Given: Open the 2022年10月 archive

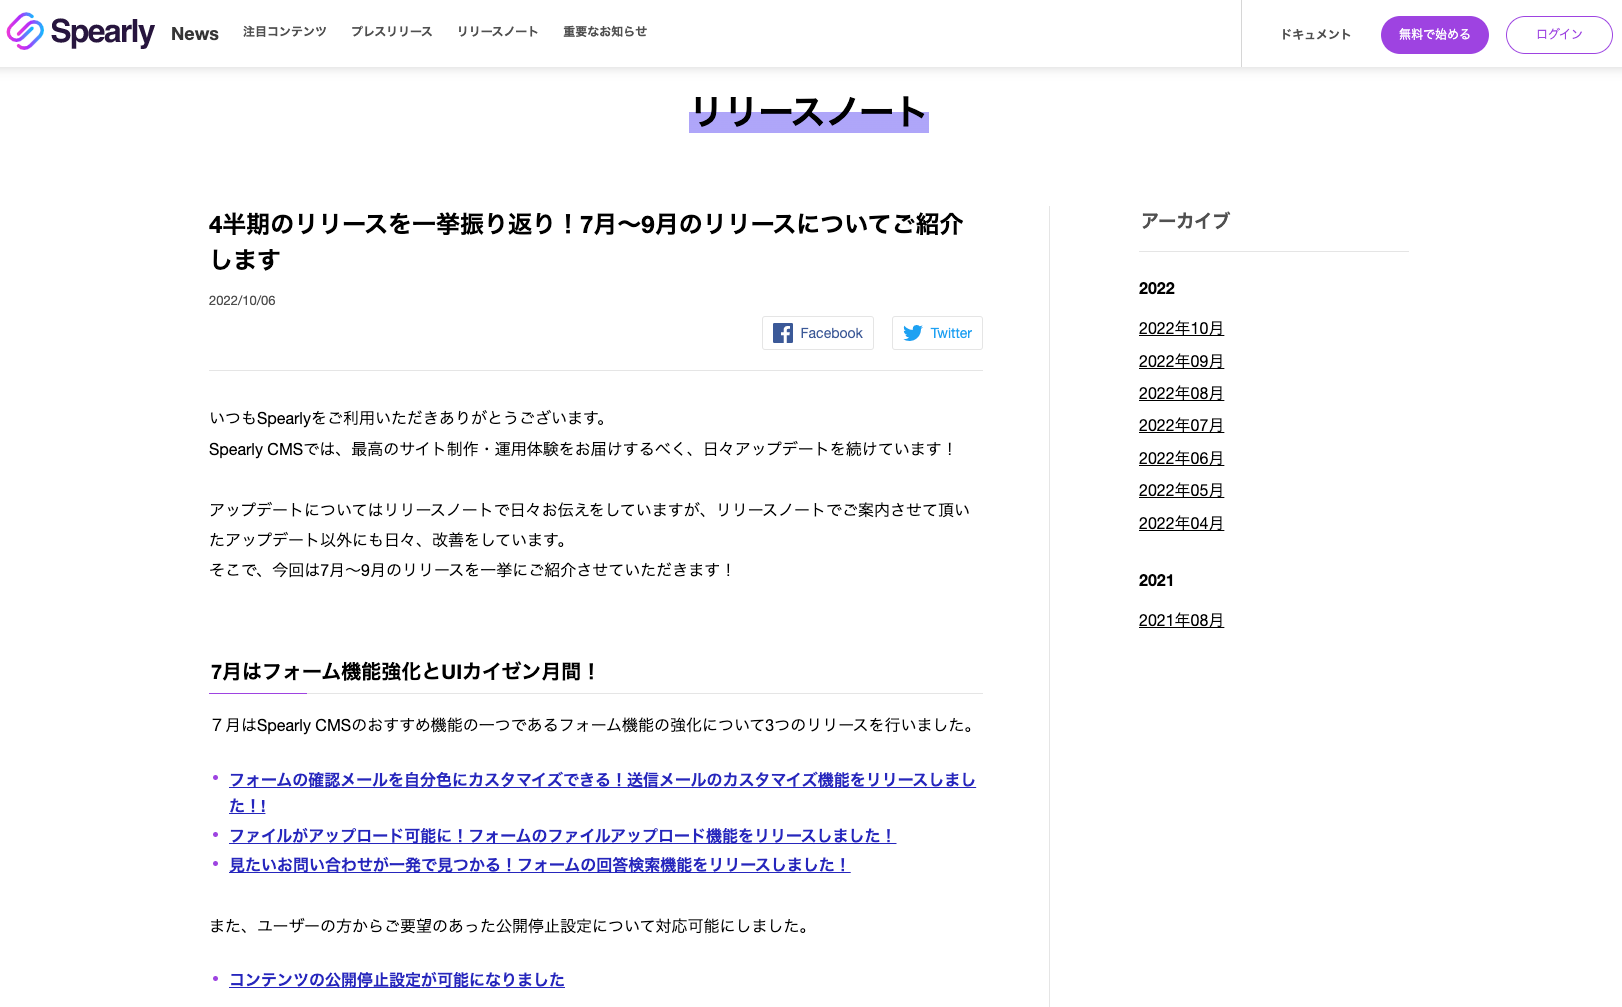Looking at the screenshot, I should click(x=1181, y=329).
